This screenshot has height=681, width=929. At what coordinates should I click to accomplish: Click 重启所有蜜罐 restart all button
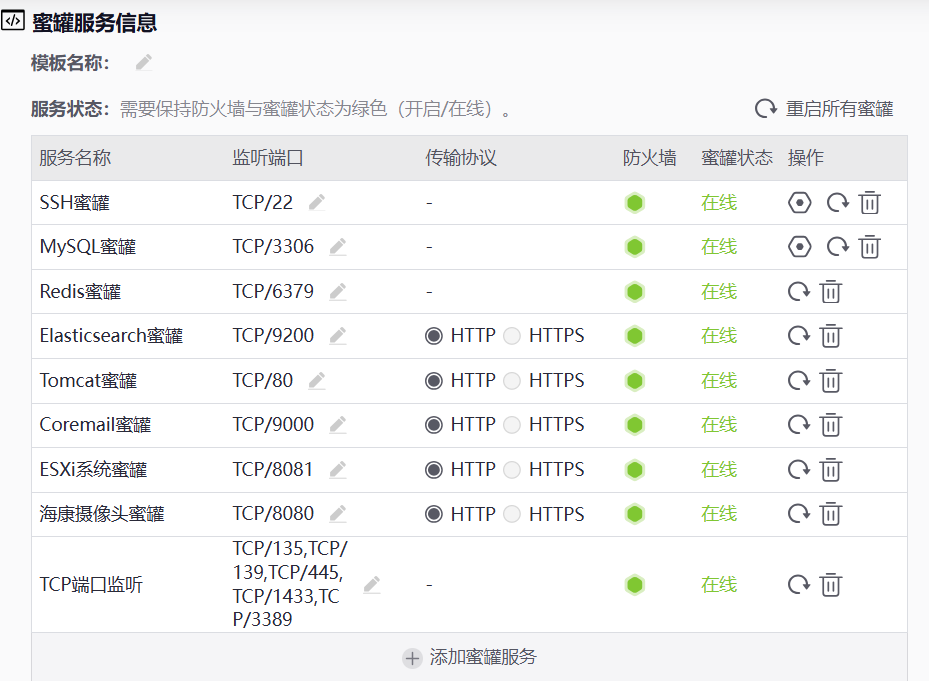click(824, 109)
